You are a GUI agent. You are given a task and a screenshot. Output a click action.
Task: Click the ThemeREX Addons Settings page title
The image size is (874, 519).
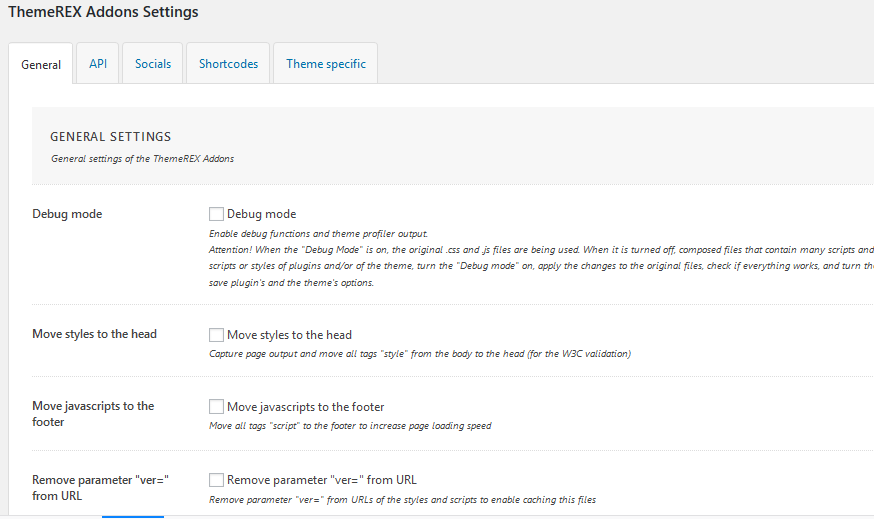coord(103,12)
